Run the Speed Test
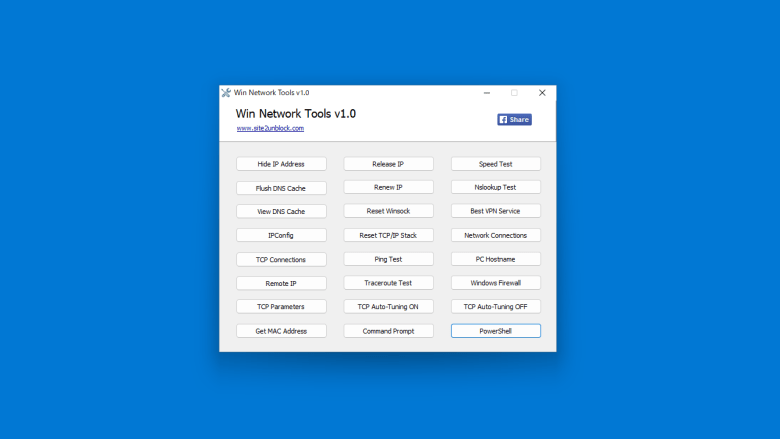 (496, 164)
